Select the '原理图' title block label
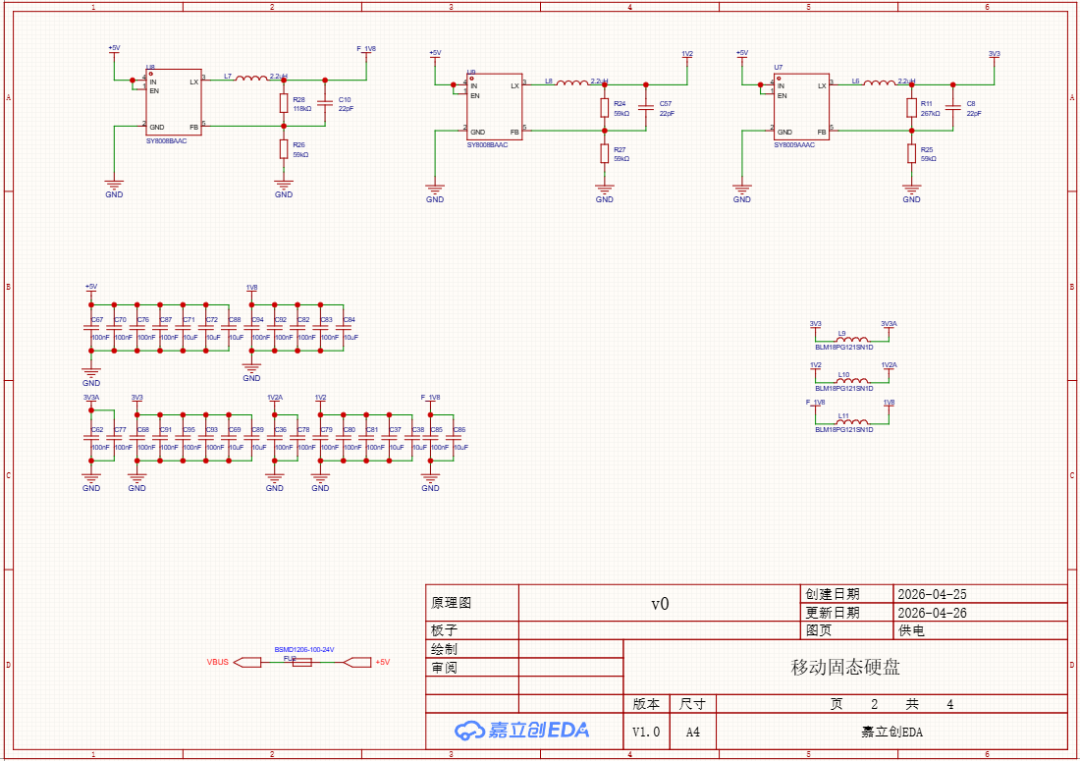The width and height of the screenshot is (1080, 761). 451,603
